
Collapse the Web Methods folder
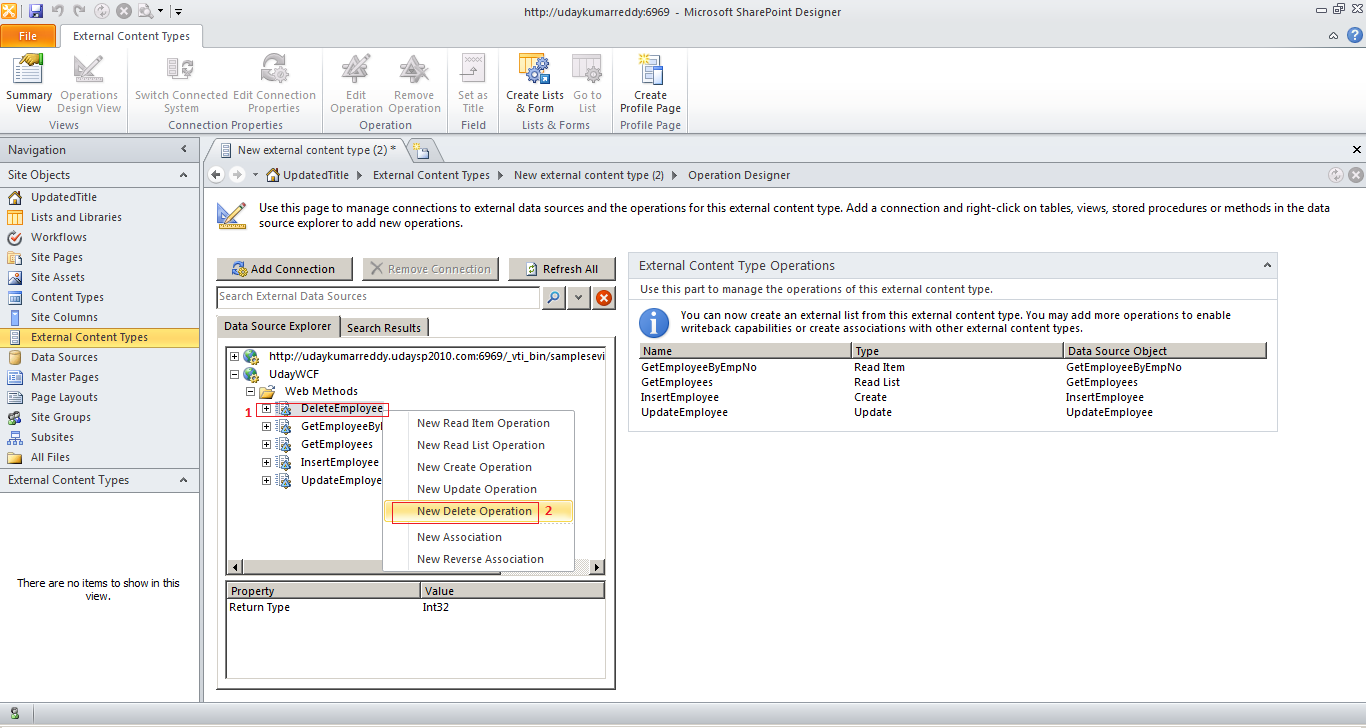250,391
